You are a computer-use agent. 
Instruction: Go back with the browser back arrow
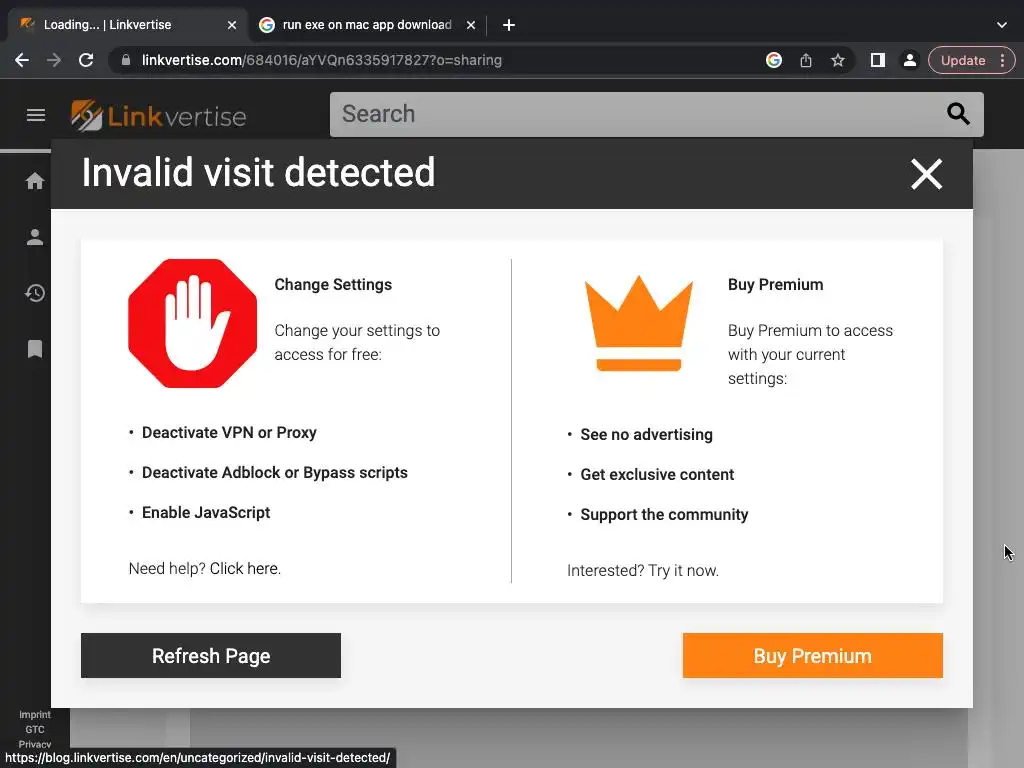click(x=22, y=60)
